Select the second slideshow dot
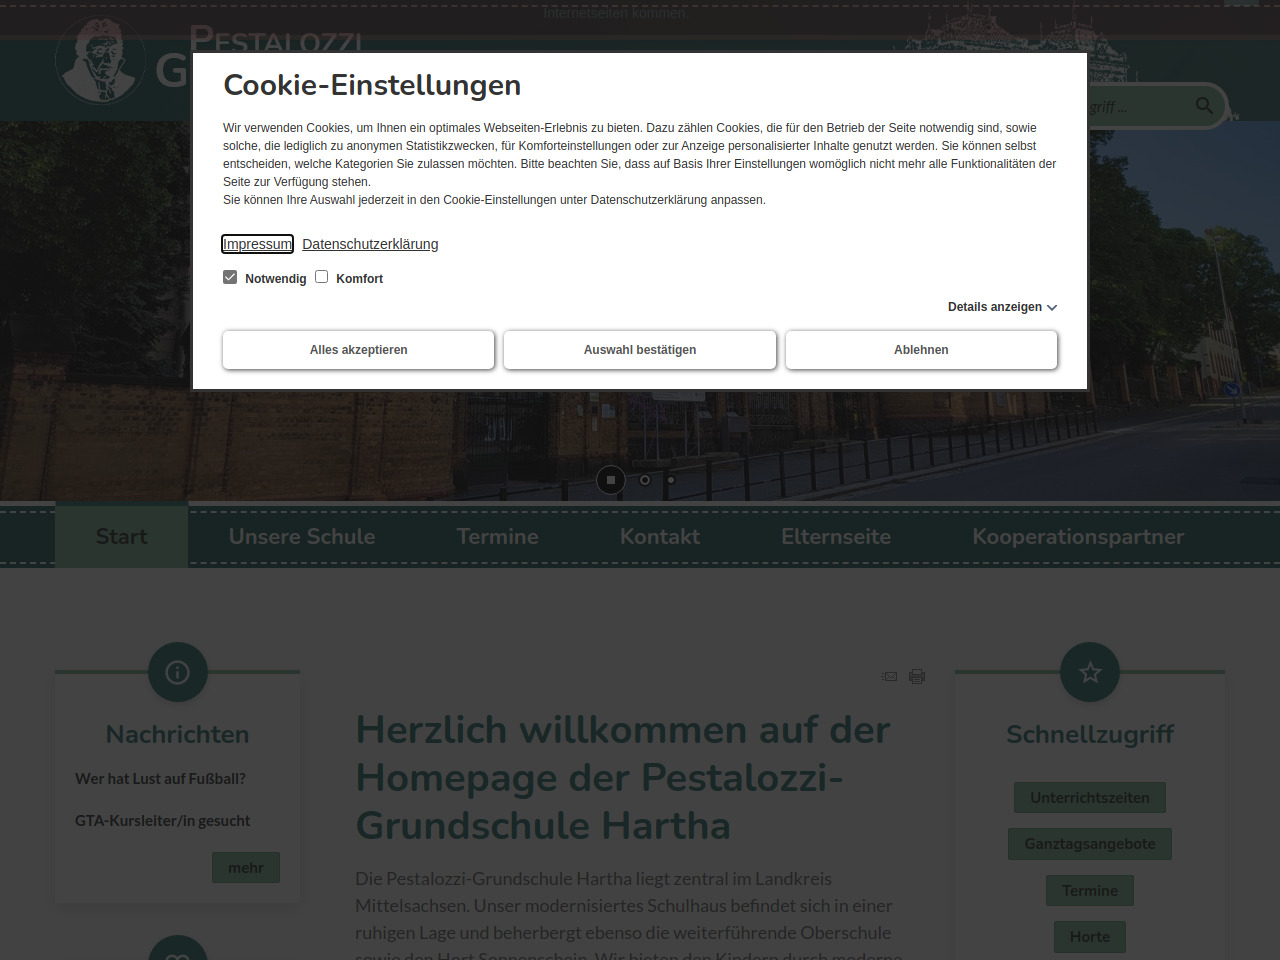 coord(645,480)
